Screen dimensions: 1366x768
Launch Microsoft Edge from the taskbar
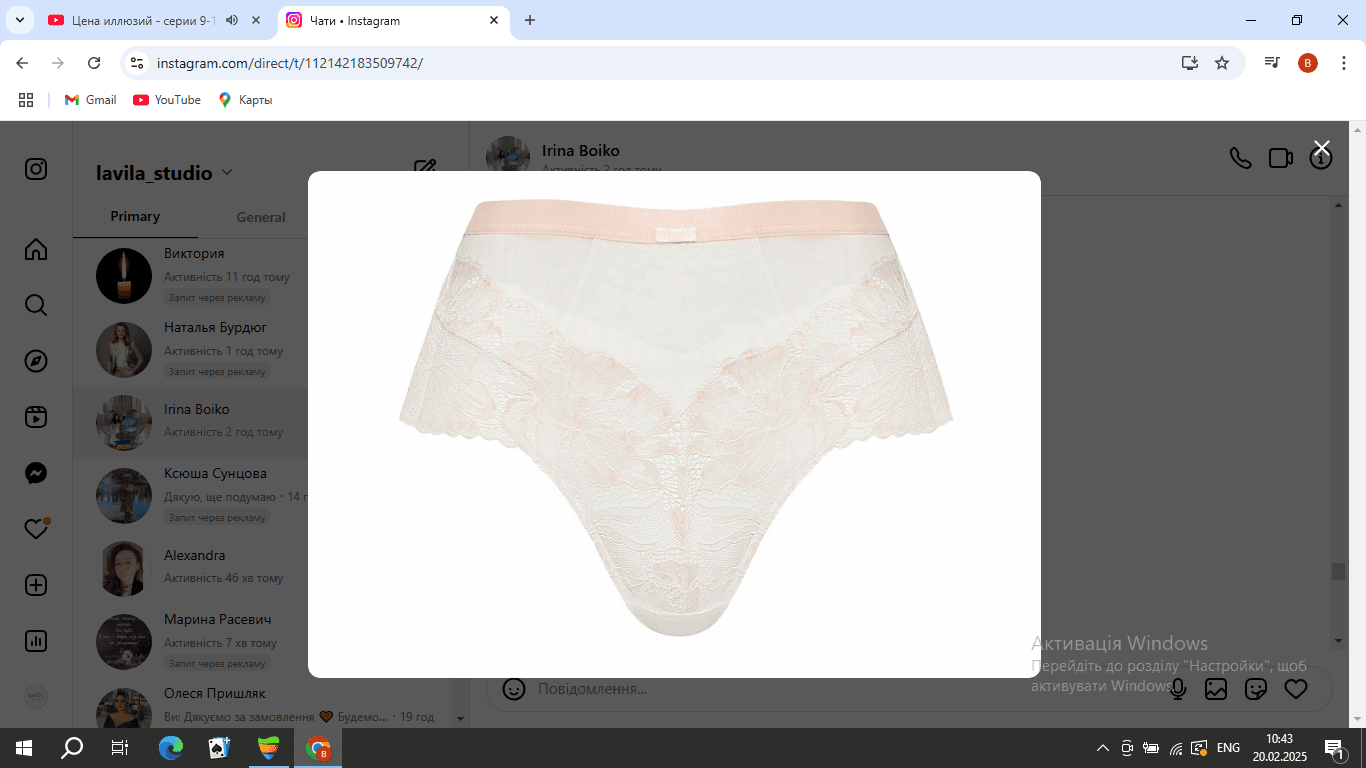tap(171, 748)
